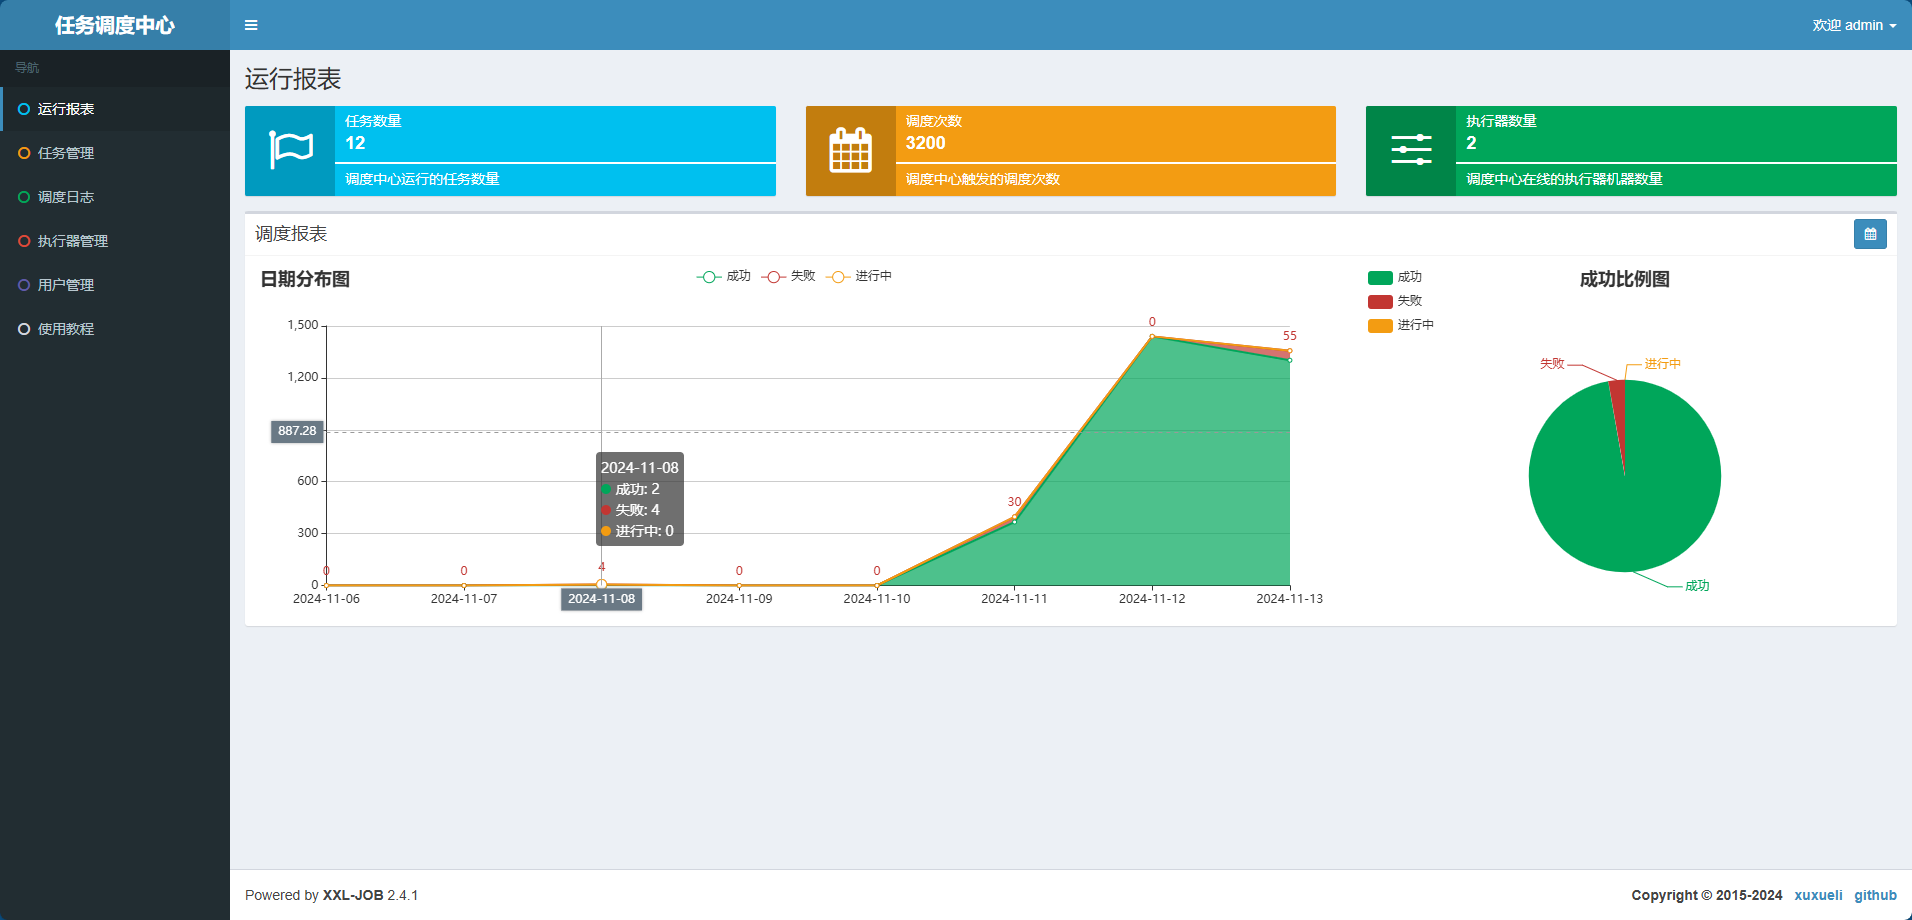Image resolution: width=1912 pixels, height=920 pixels.
Task: Click the calendar date filter button
Action: pyautogui.click(x=1869, y=234)
